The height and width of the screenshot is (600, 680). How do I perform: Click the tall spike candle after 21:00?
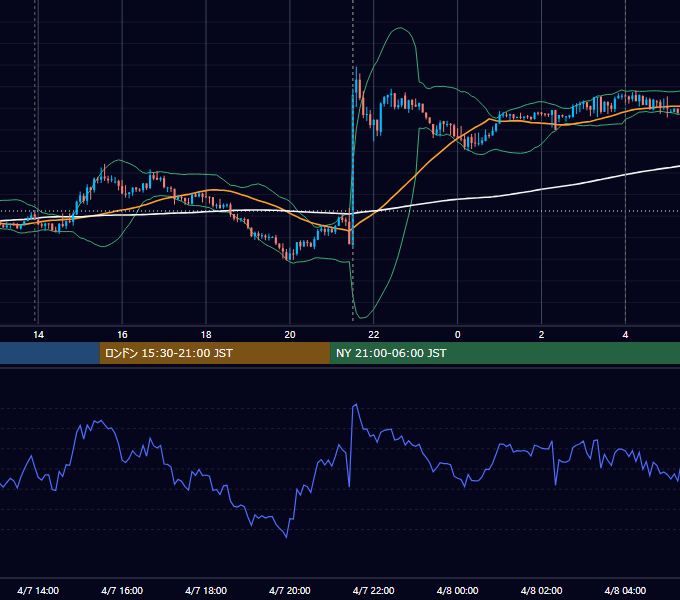click(x=353, y=169)
